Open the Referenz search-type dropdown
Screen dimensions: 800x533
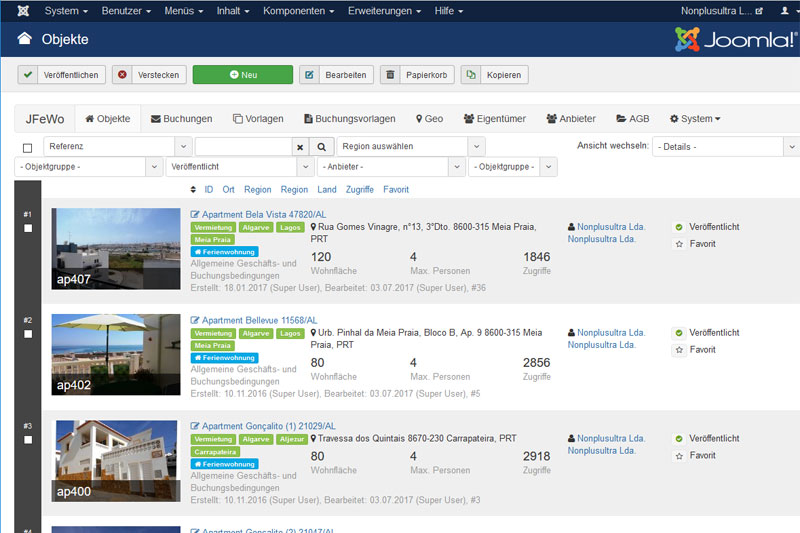pos(118,146)
